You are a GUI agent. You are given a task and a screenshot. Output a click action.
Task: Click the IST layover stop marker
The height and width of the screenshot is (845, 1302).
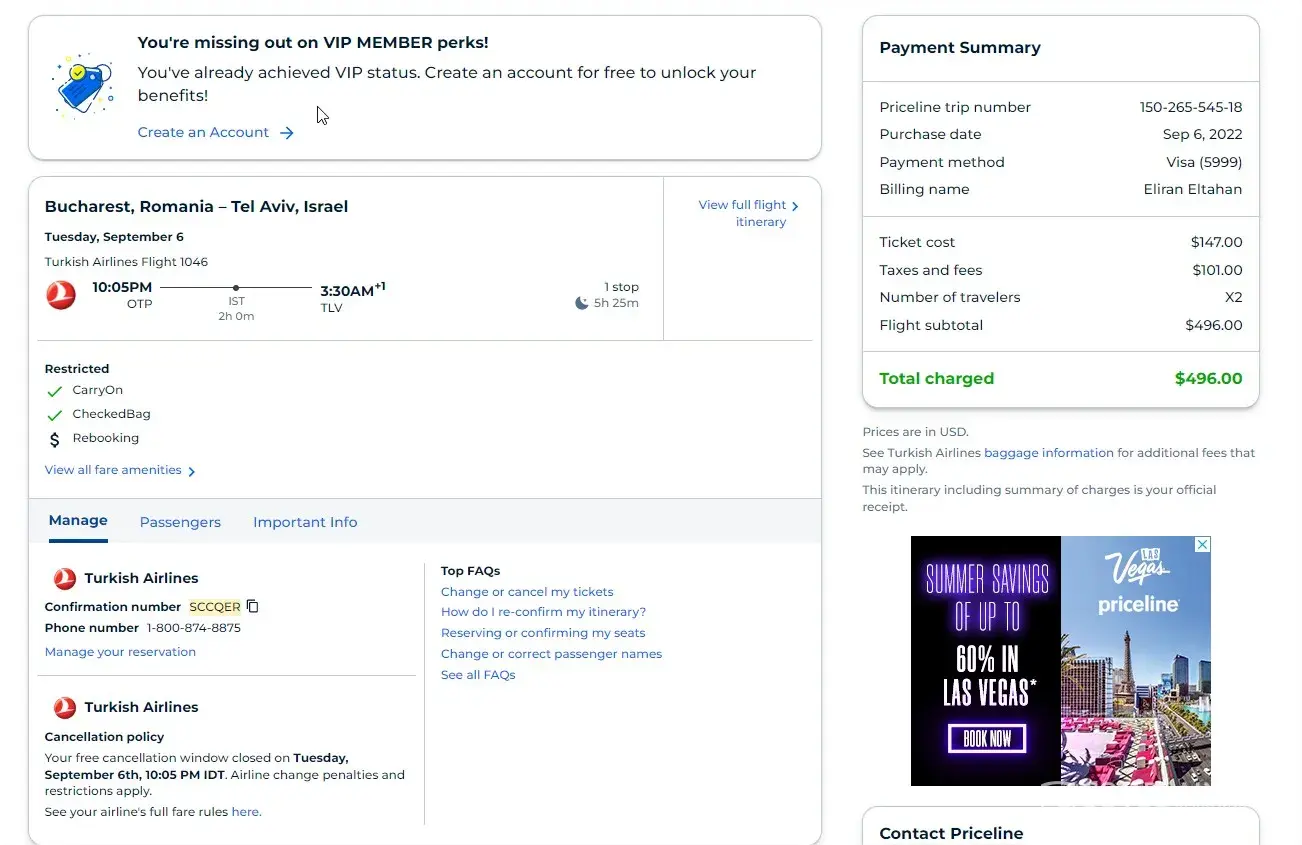point(236,288)
